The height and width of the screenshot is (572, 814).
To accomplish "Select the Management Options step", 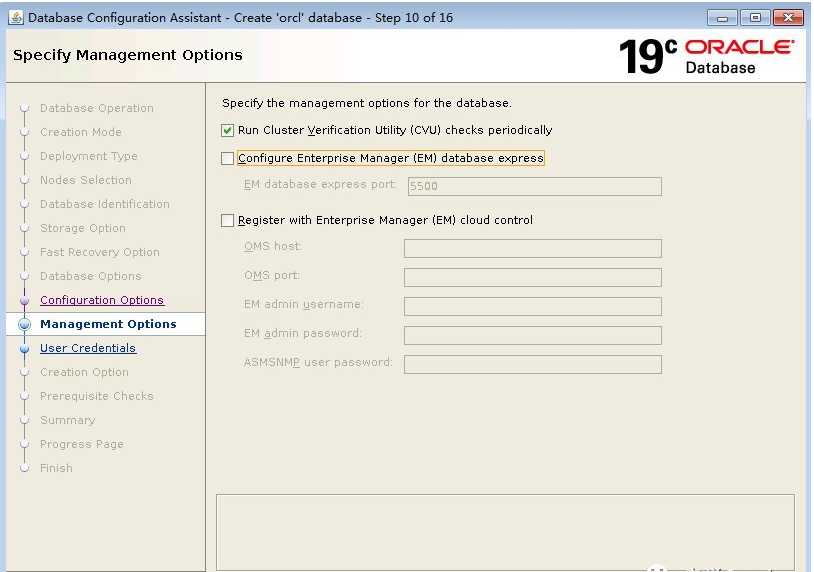I will pyautogui.click(x=108, y=324).
